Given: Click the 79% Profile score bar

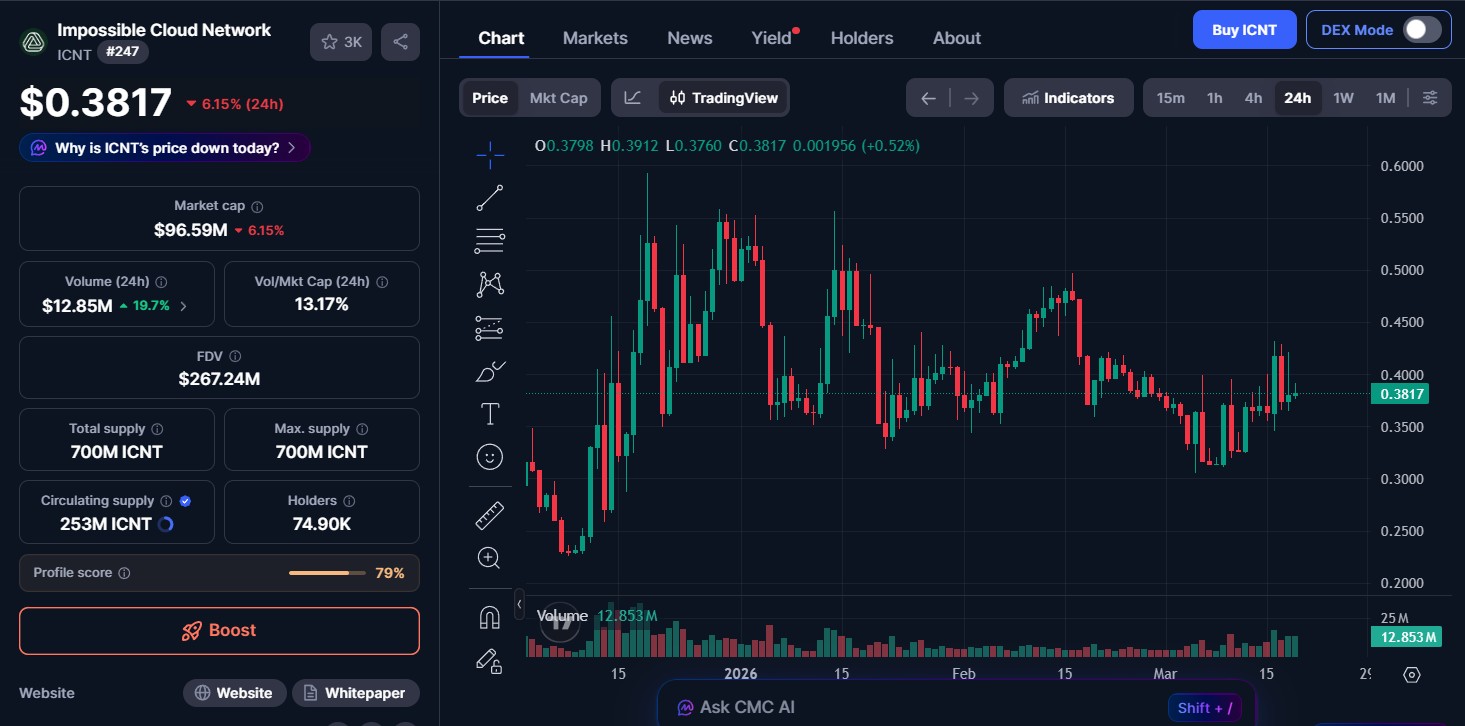Looking at the screenshot, I should click(327, 573).
